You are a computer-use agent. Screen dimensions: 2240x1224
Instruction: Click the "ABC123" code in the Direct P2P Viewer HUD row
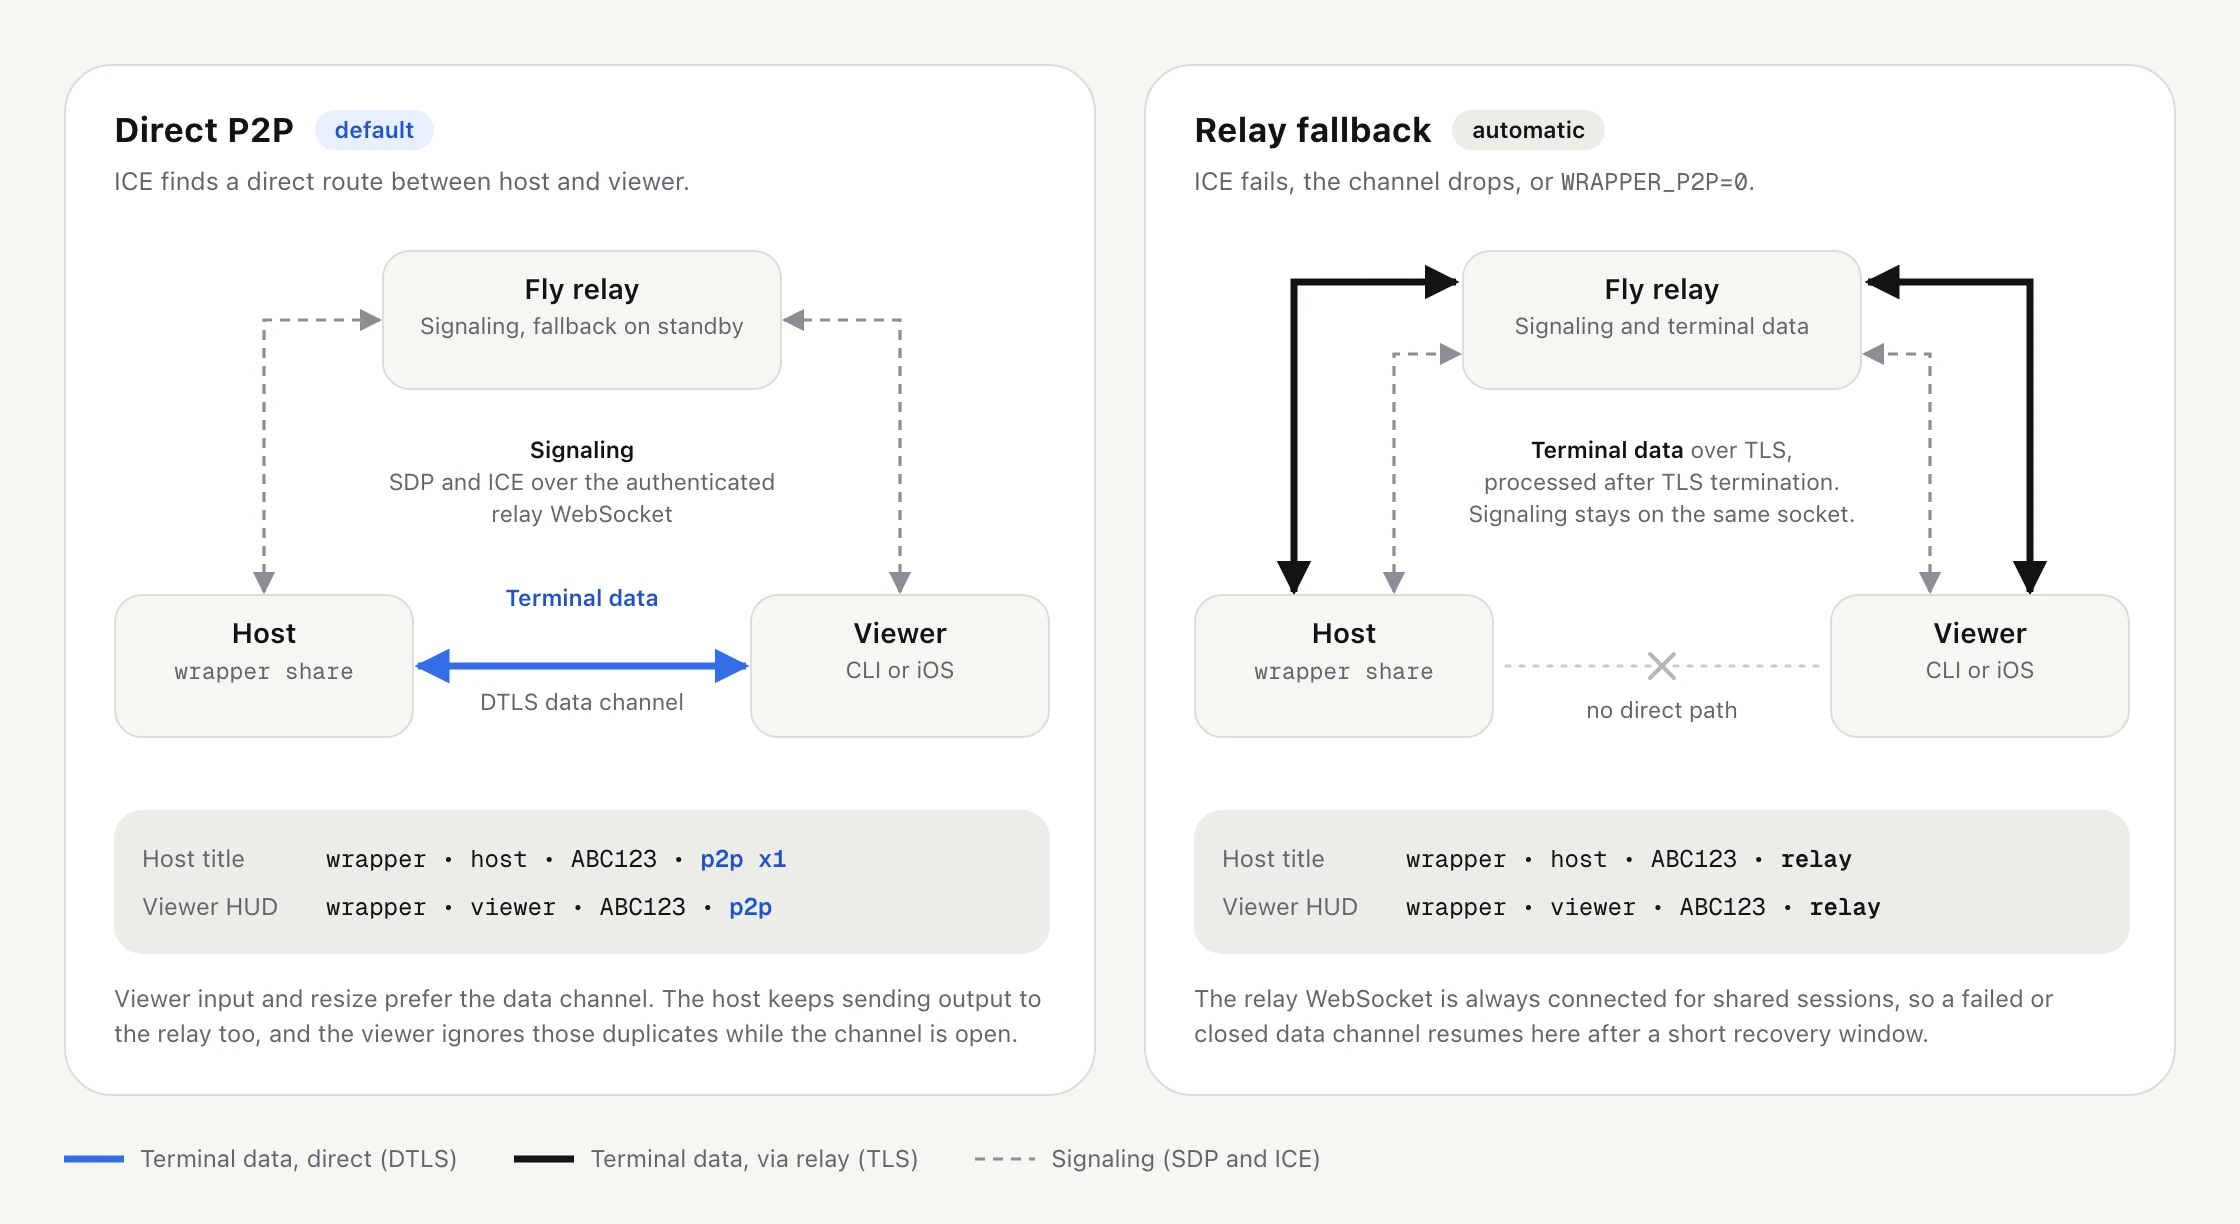(643, 907)
